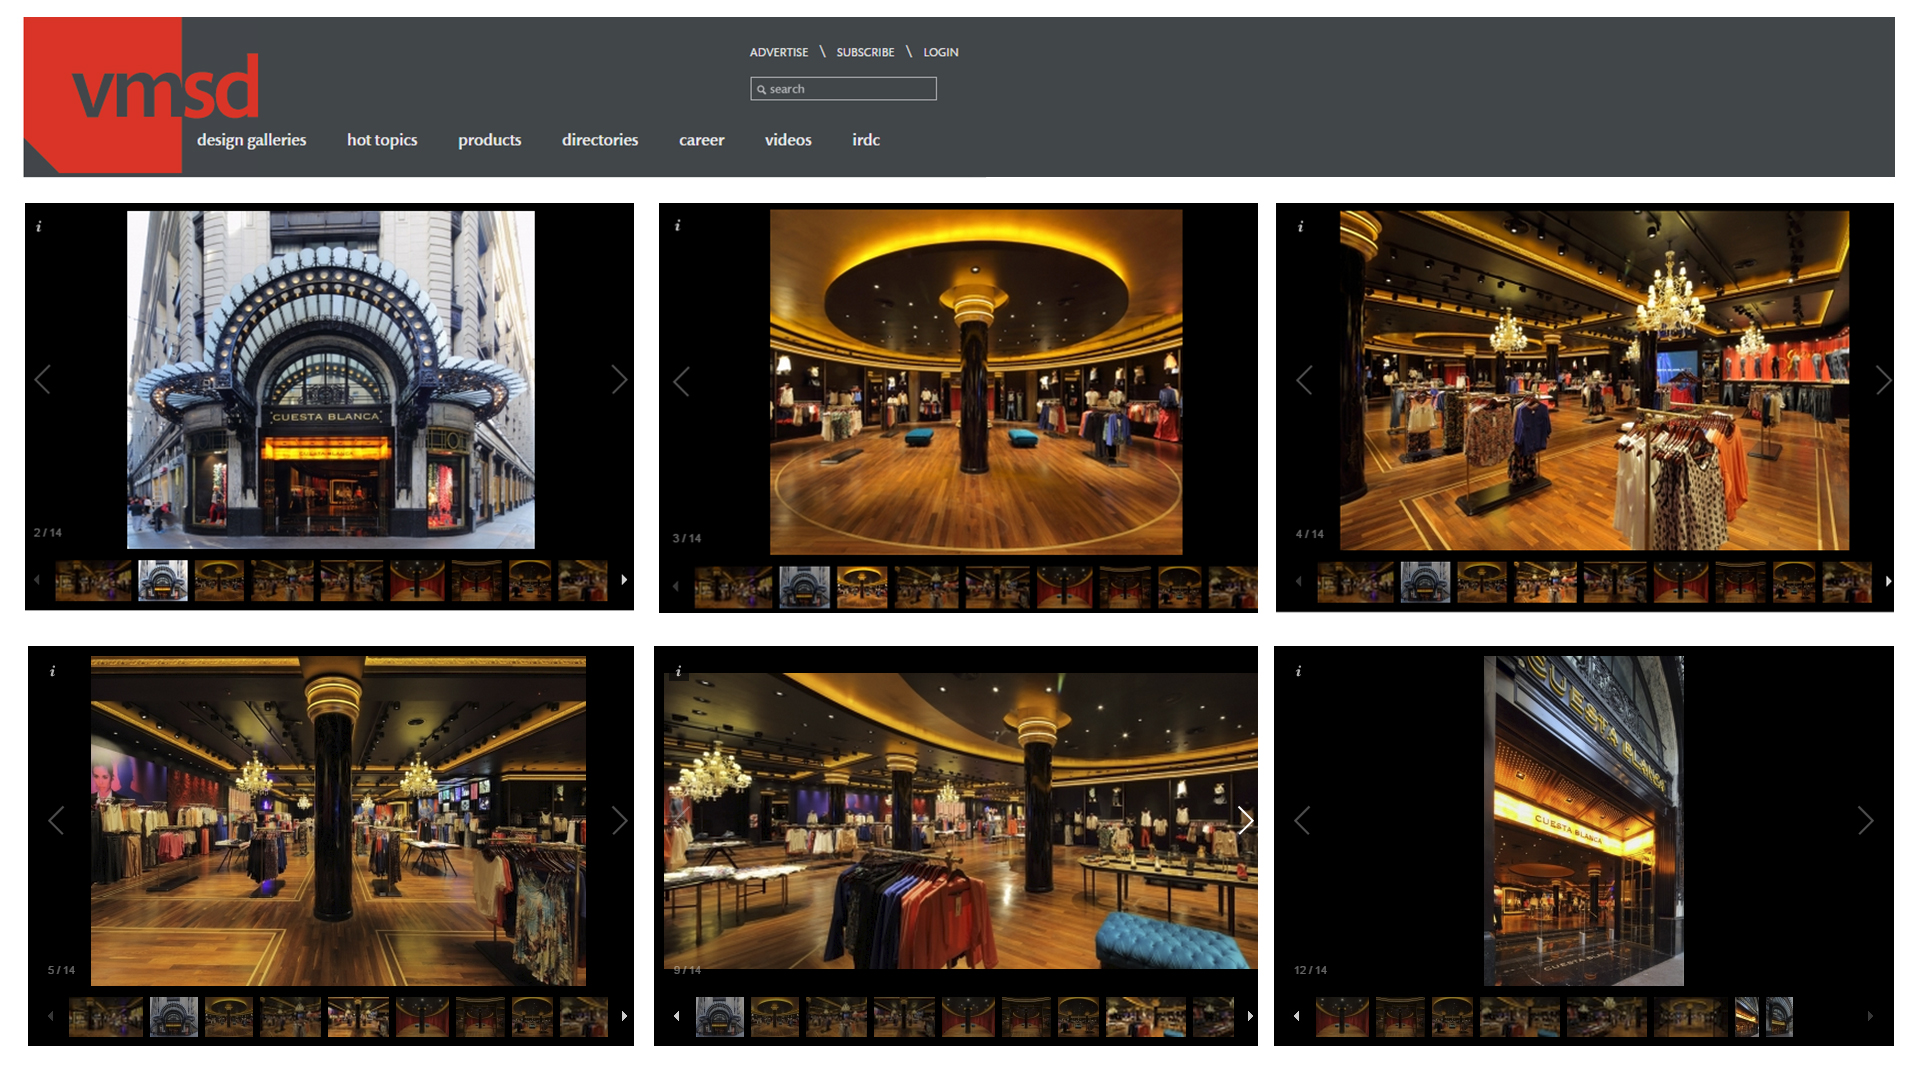The image size is (1920, 1080).
Task: Go to previous image in 3/14 gallery
Action: (x=681, y=381)
